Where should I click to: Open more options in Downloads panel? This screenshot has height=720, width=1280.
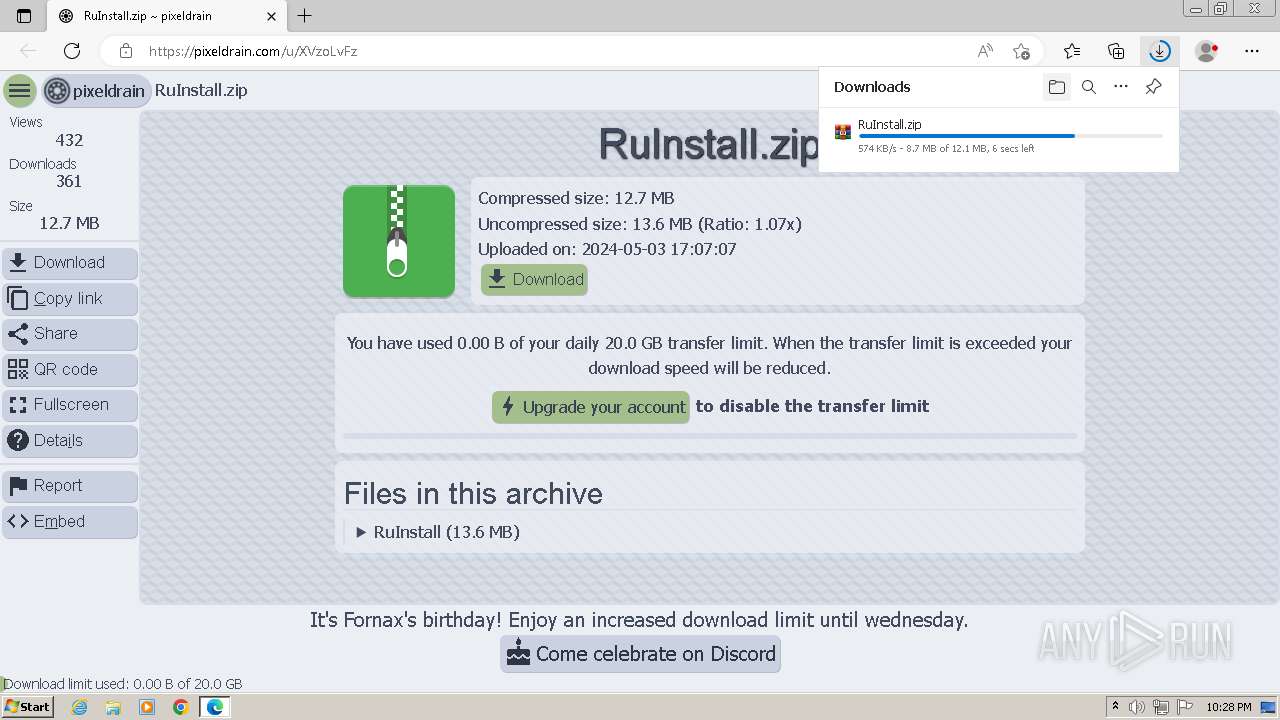1121,87
